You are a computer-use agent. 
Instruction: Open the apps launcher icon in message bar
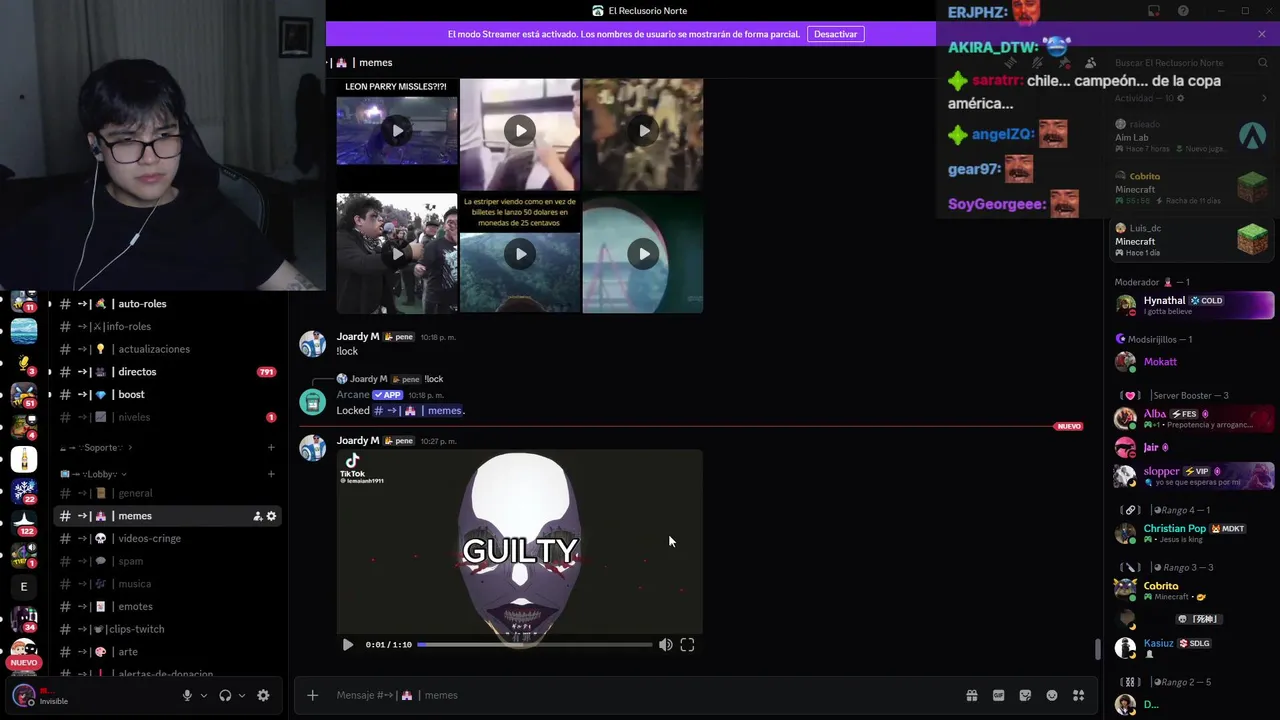tap(1078, 696)
